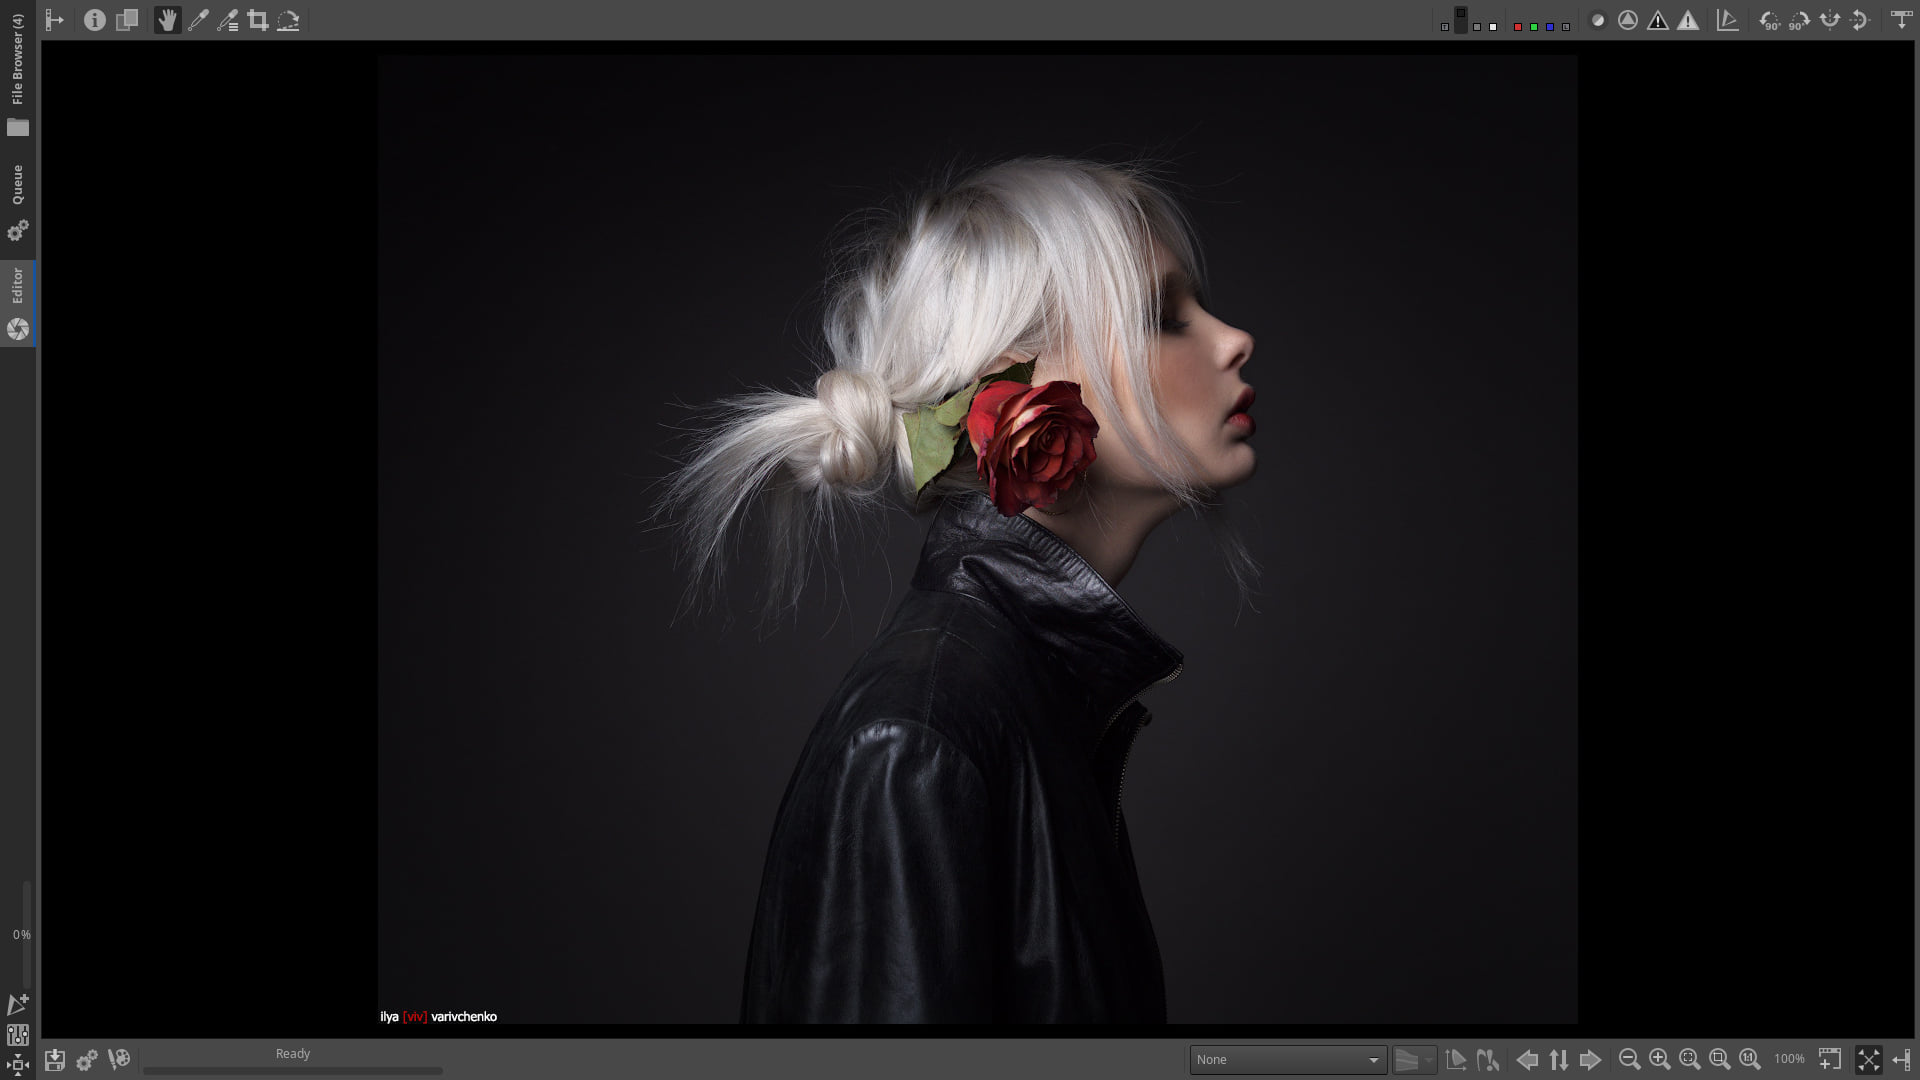This screenshot has width=1920, height=1080.
Task: Select the Straighten / rotate tool
Action: tap(288, 20)
